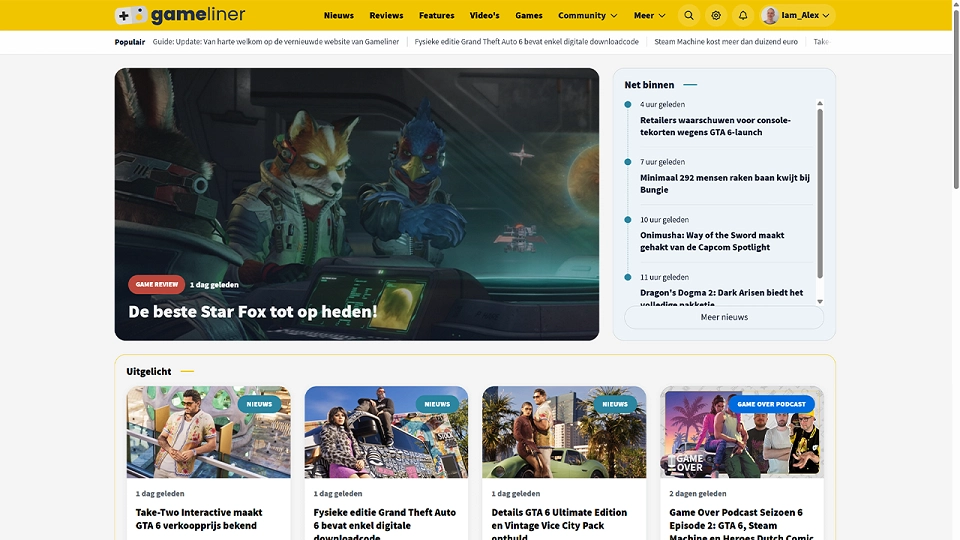Click the Net binnen heading
Image resolution: width=960 pixels, height=540 pixels.
pos(649,84)
